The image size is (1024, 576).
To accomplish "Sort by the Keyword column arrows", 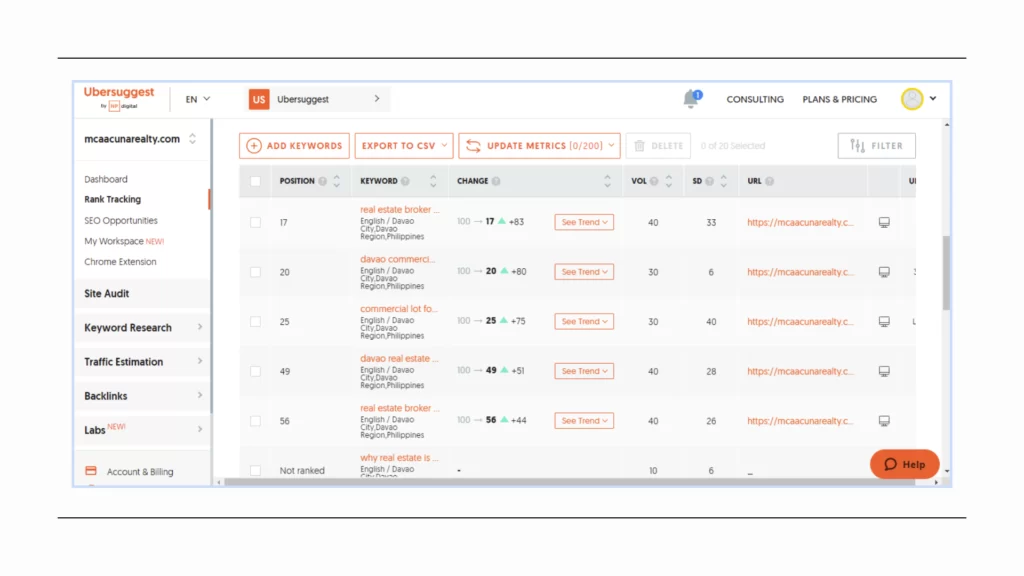I will pos(433,181).
